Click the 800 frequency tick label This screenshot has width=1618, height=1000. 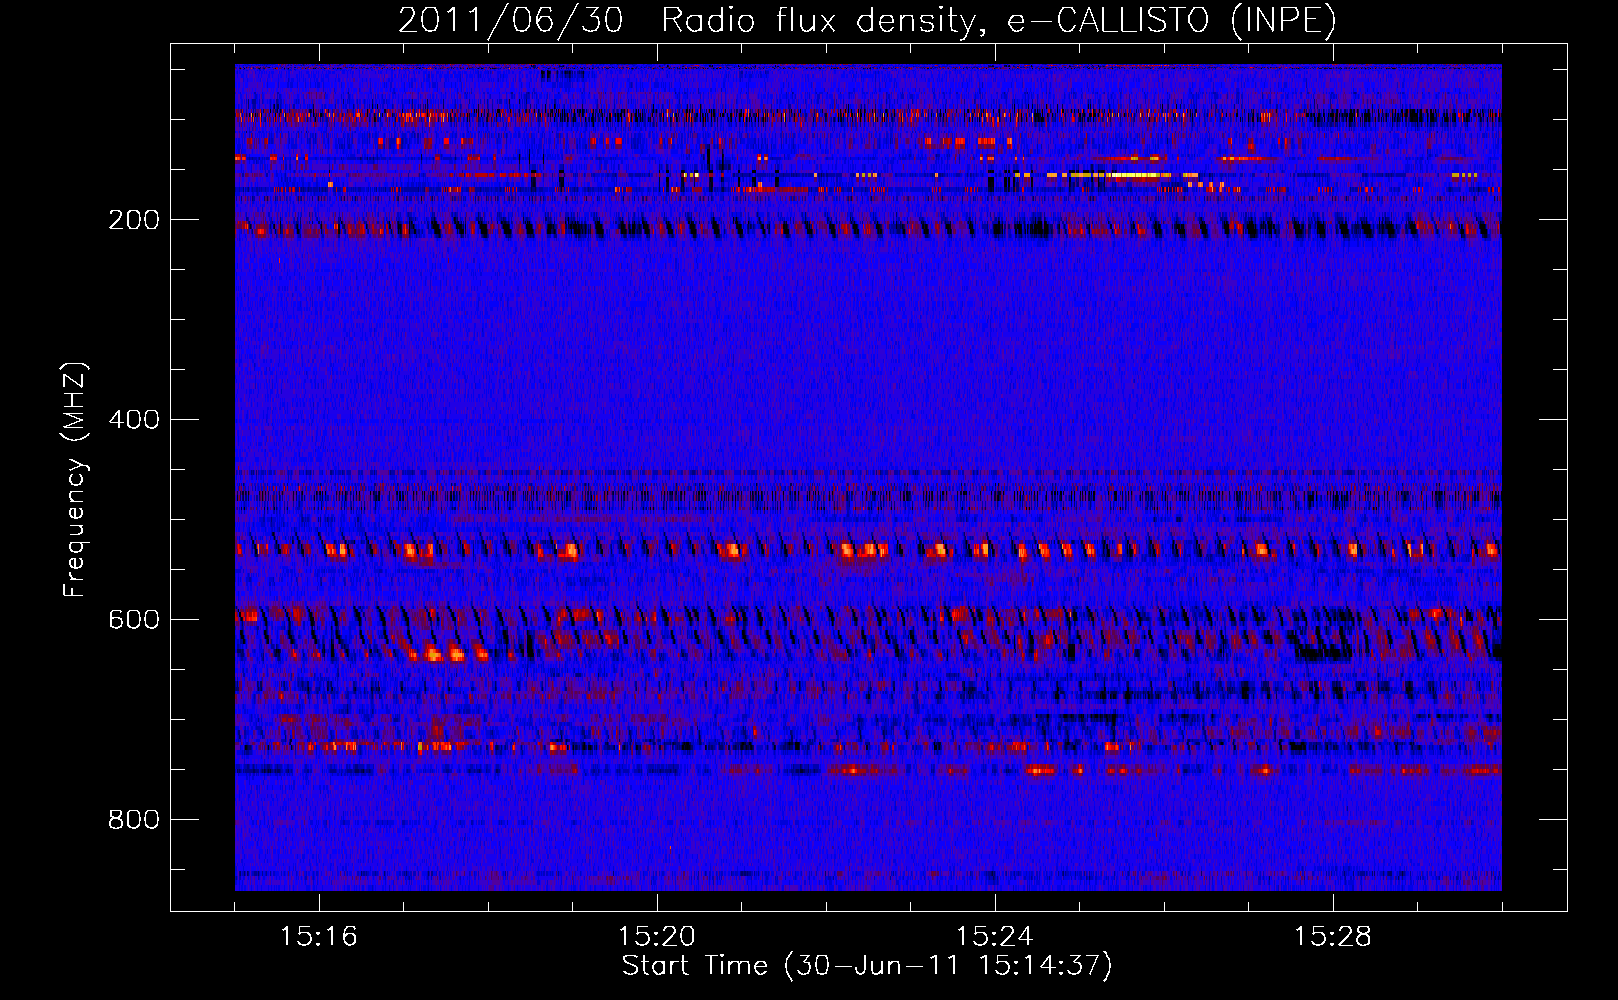[x=134, y=820]
